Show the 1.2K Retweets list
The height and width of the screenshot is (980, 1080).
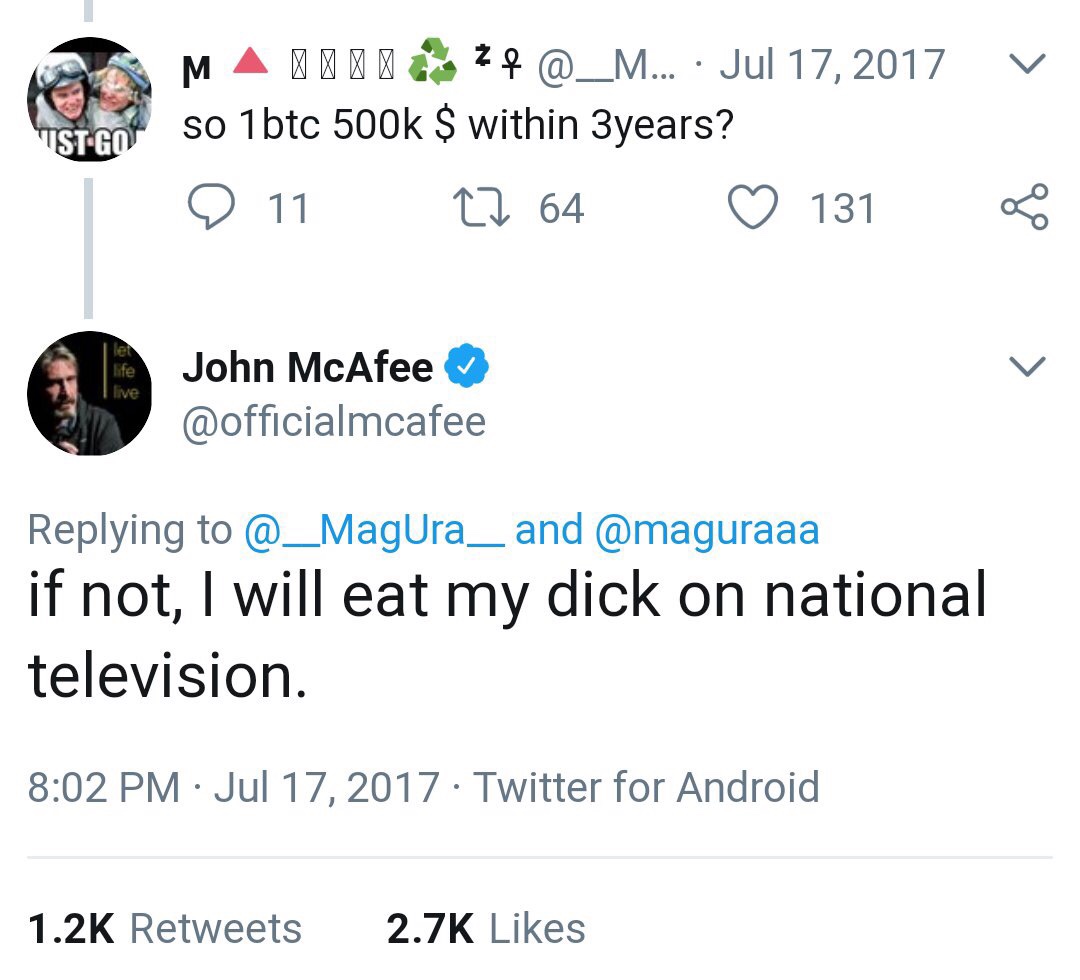pyautogui.click(x=165, y=928)
